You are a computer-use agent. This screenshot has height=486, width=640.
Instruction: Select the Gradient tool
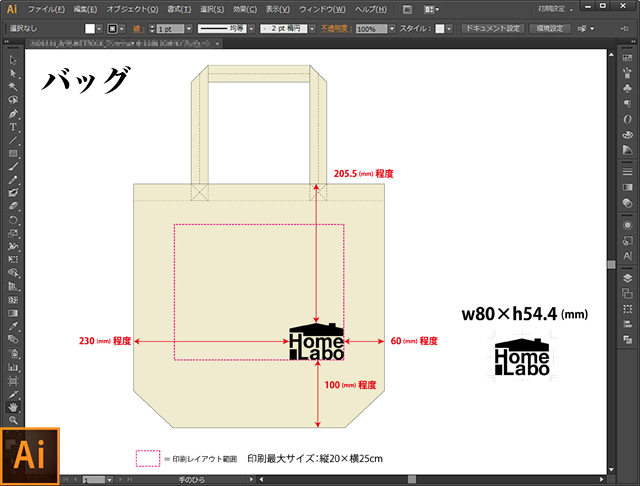(x=13, y=313)
